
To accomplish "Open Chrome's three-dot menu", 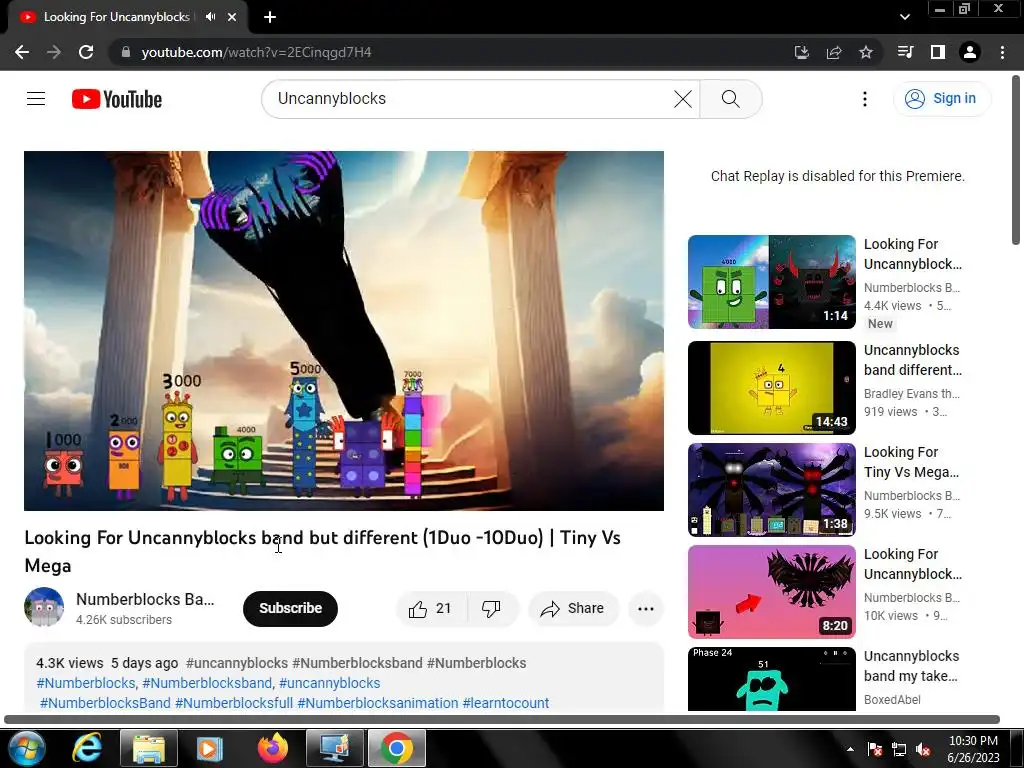I will (x=1002, y=52).
